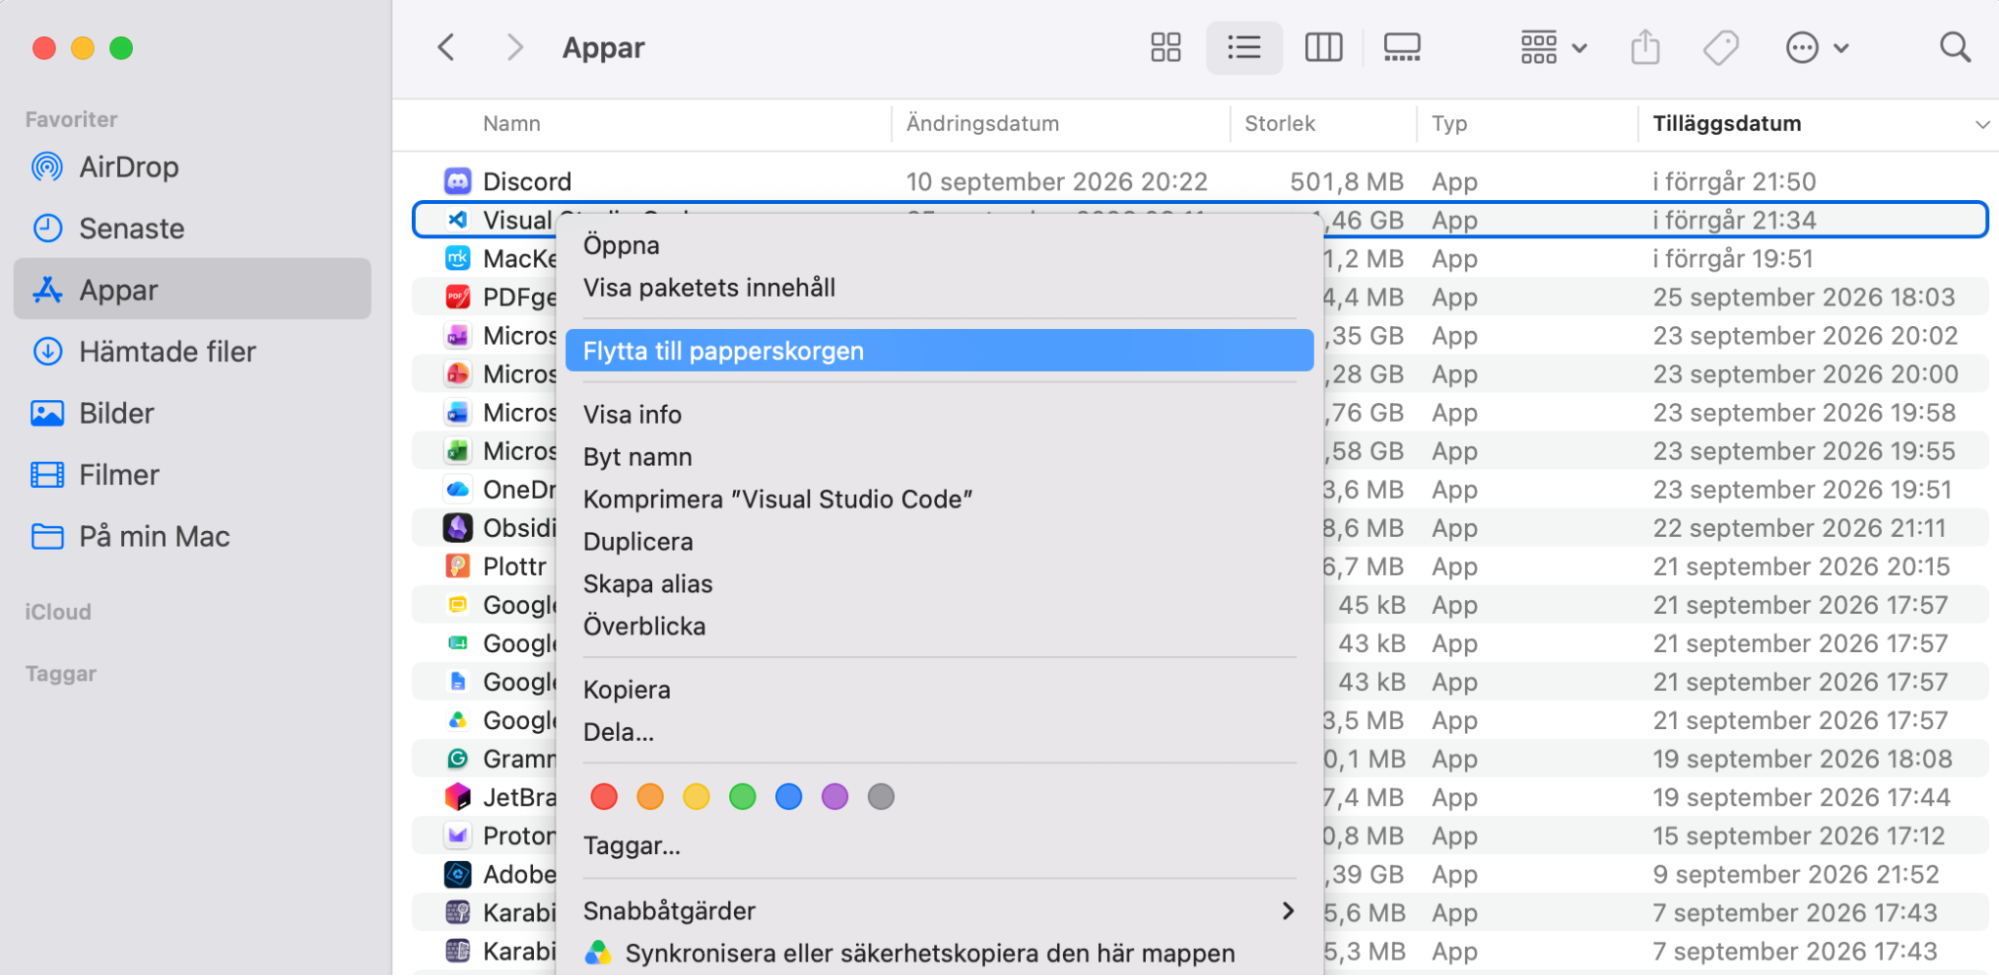Go back with the left chevron
Screen dimensions: 1999x976
tap(446, 47)
